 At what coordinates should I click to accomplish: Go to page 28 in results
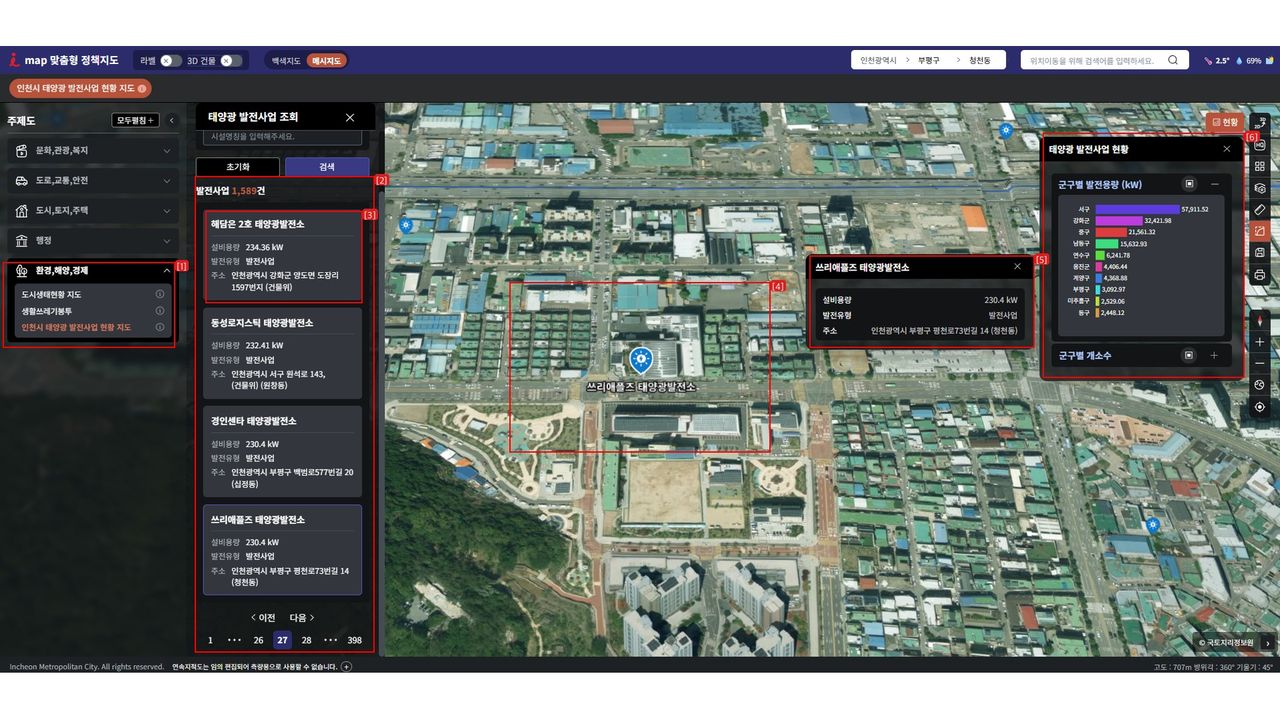point(306,640)
